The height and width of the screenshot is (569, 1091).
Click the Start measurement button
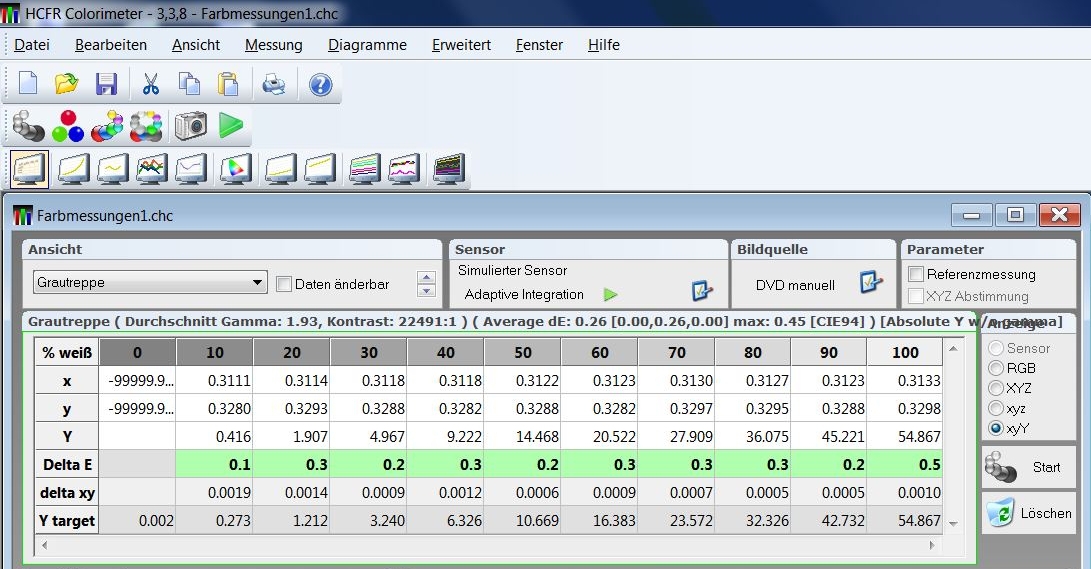coord(1028,467)
